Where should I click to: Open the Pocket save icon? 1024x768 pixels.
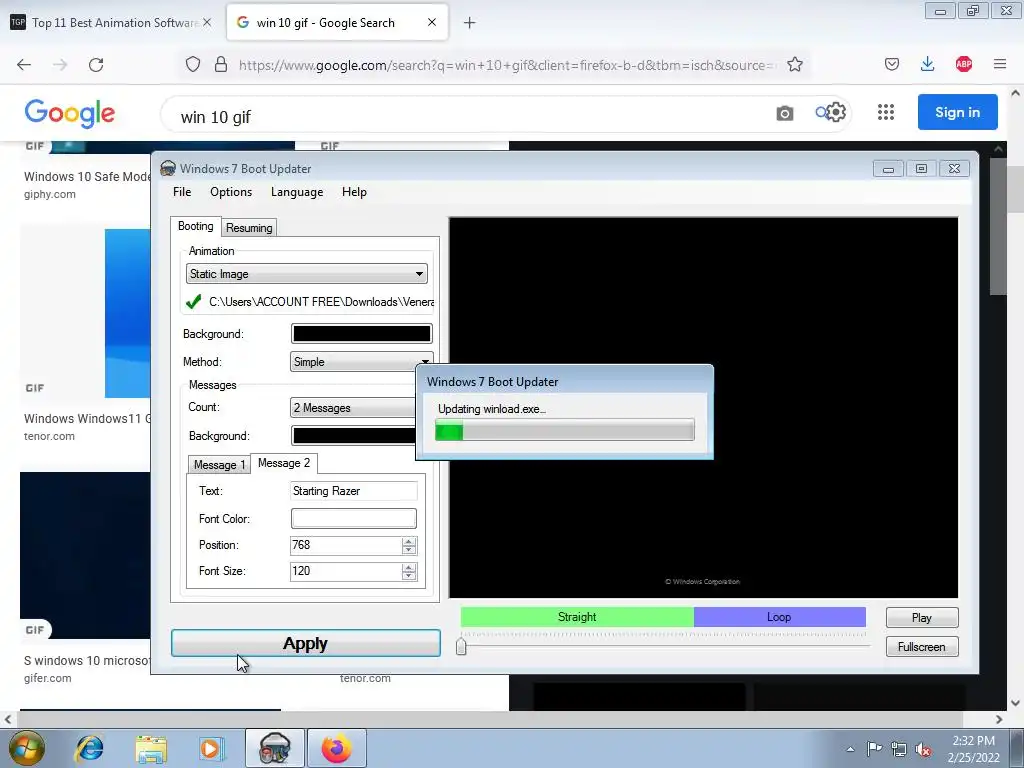coord(891,64)
